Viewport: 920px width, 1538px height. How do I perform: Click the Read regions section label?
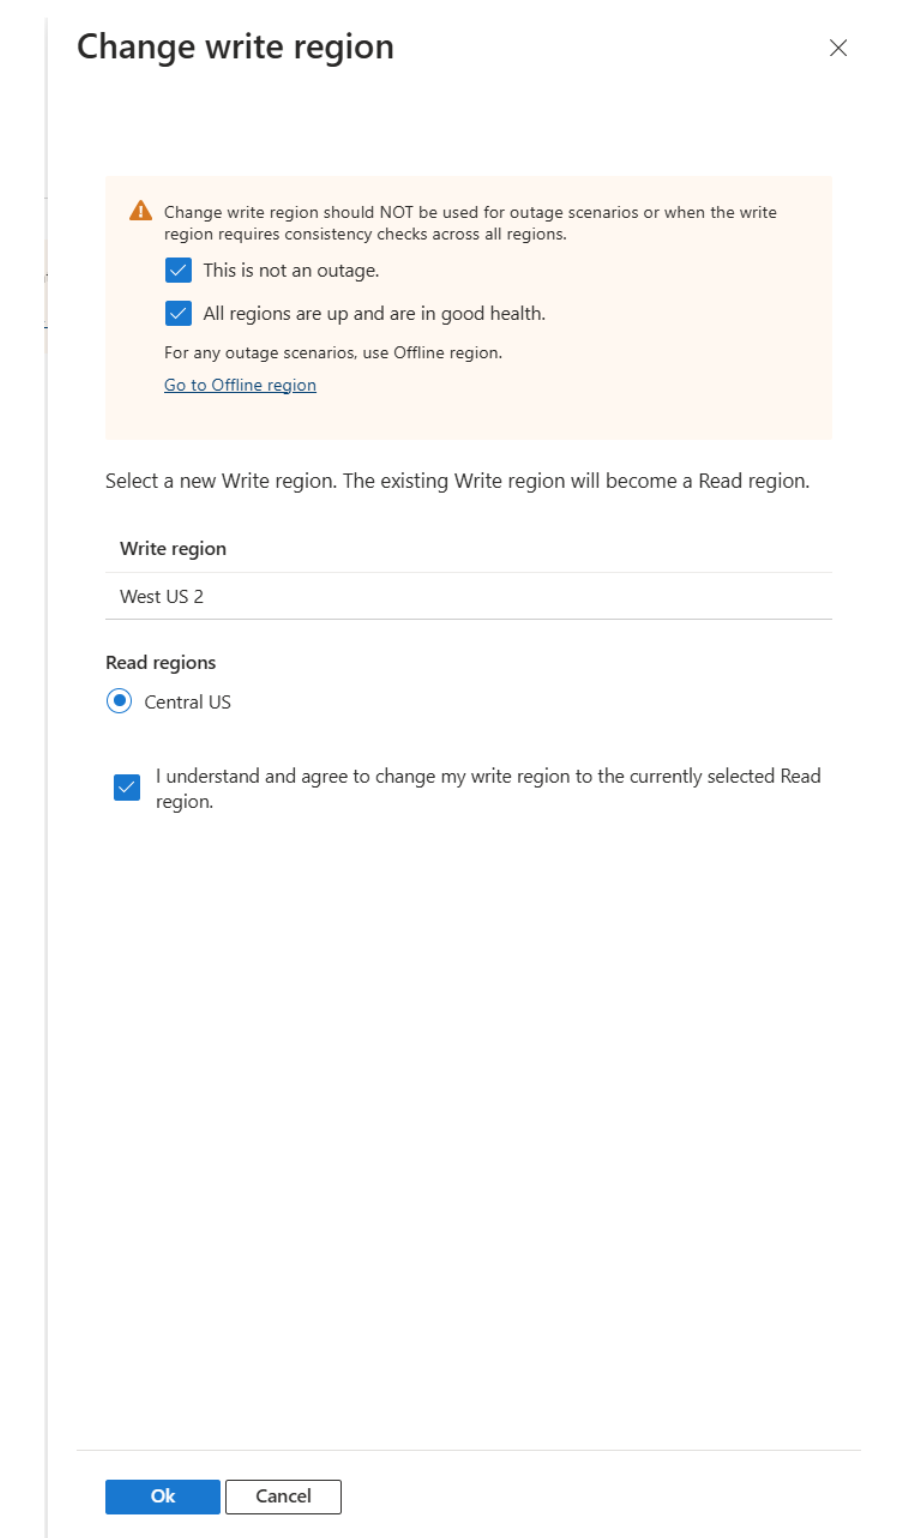pos(160,662)
